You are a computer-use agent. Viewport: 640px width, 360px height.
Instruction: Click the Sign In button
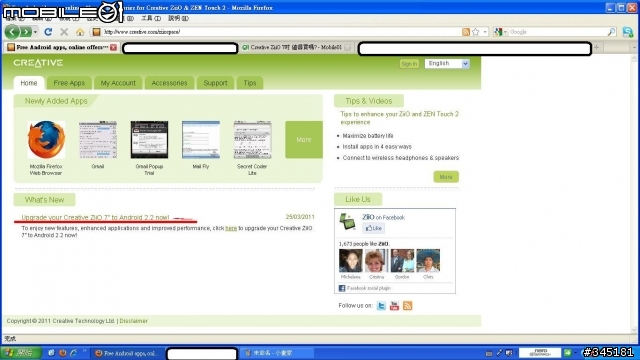pos(409,64)
